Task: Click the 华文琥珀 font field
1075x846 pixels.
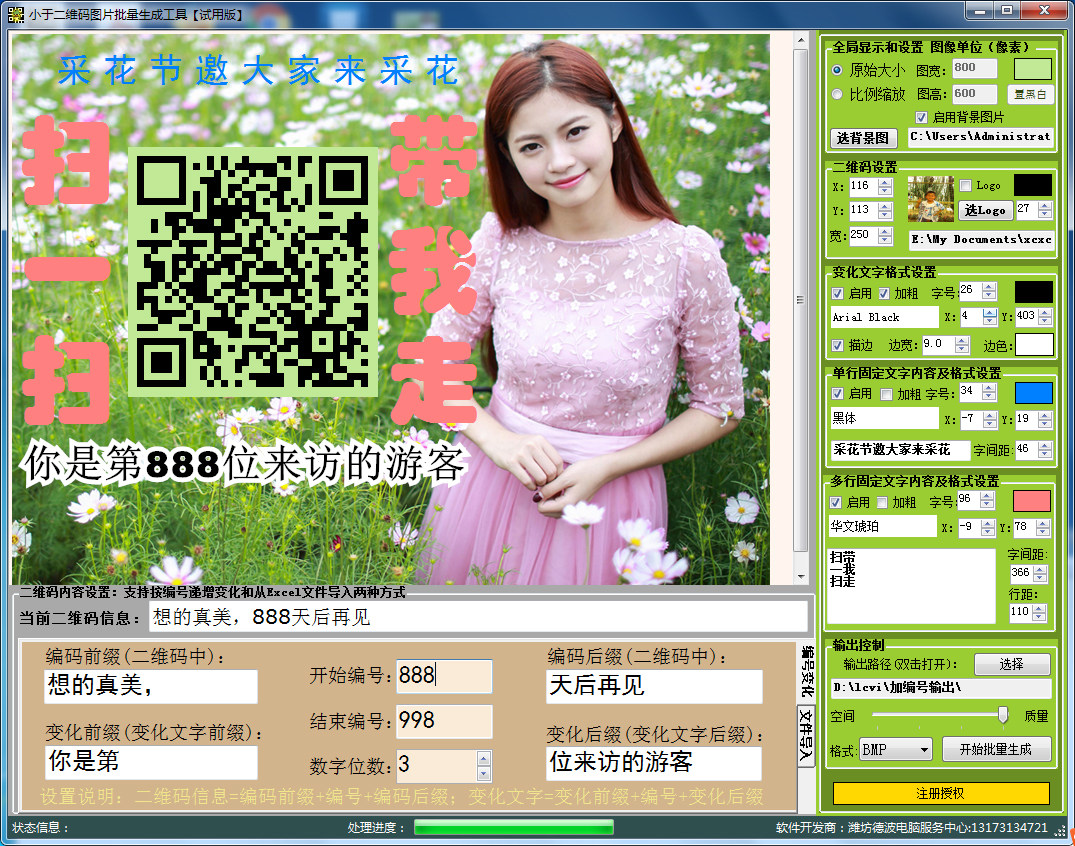Action: tap(882, 527)
